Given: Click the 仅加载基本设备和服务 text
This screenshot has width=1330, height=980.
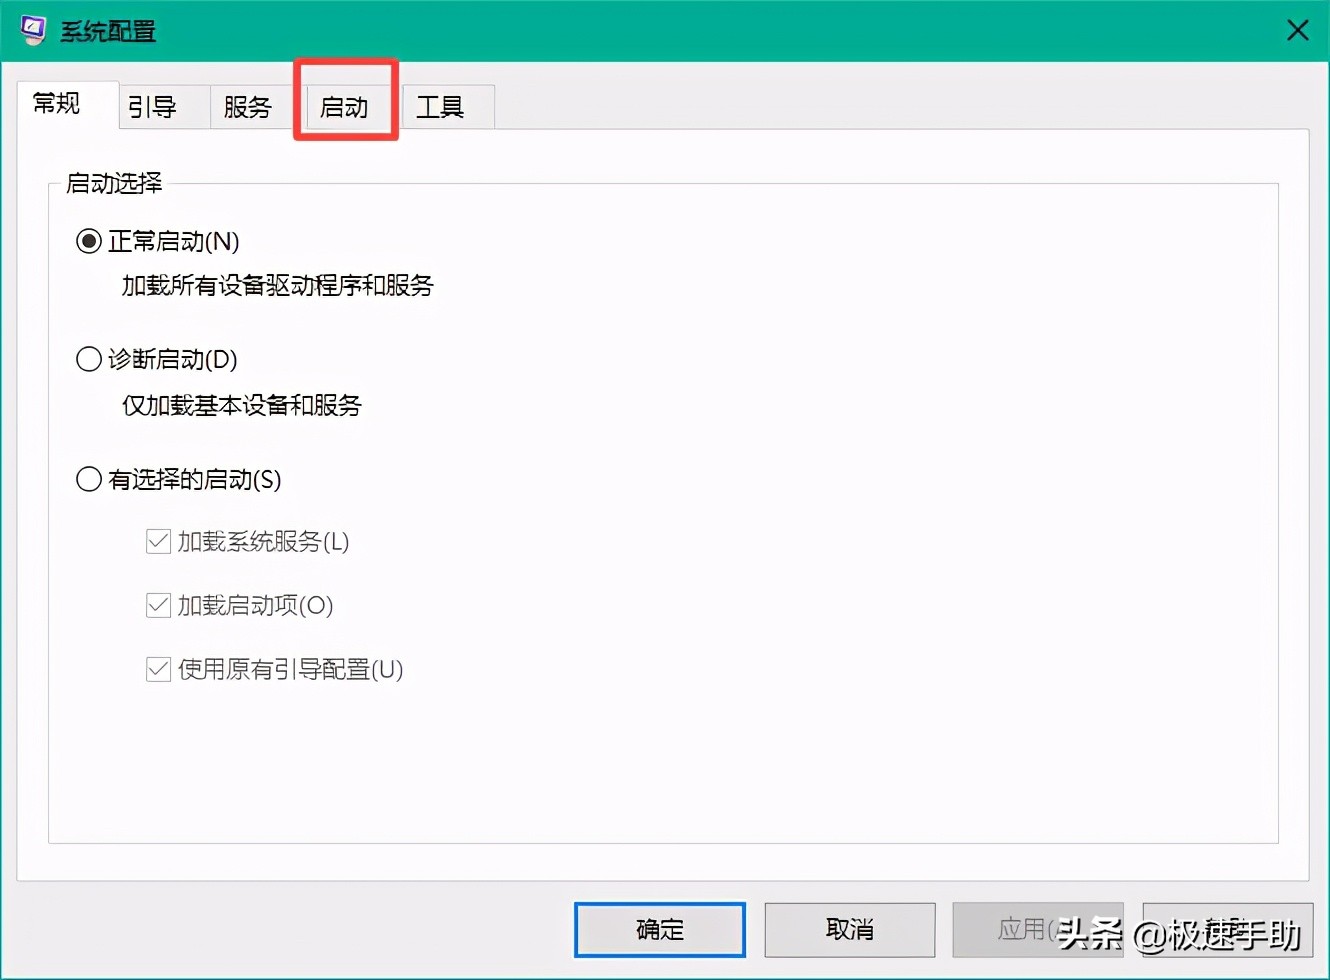Looking at the screenshot, I should tap(241, 406).
